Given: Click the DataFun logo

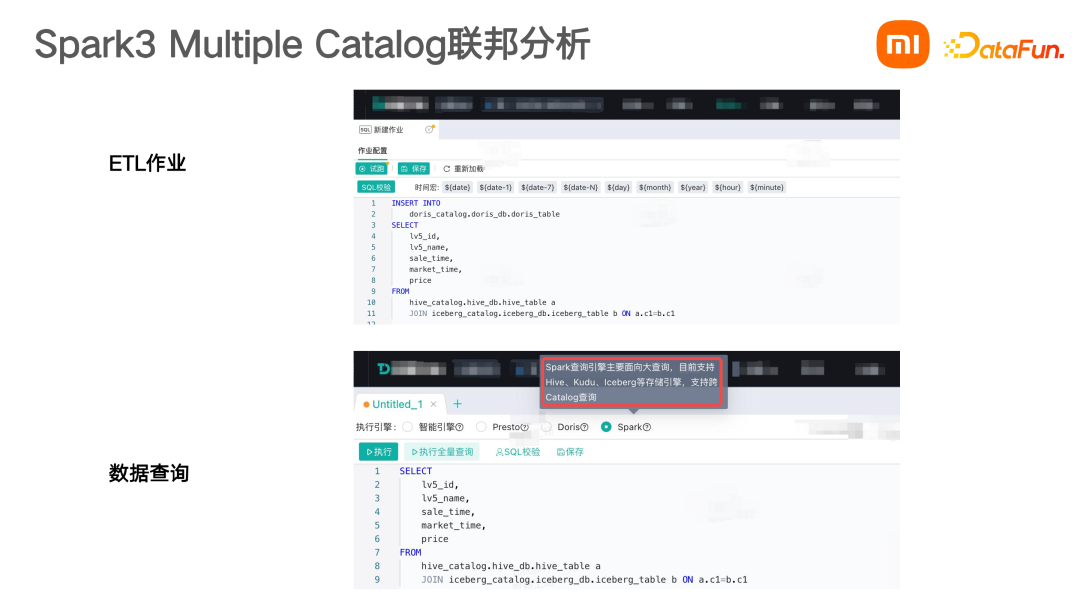Looking at the screenshot, I should click(x=1003, y=46).
